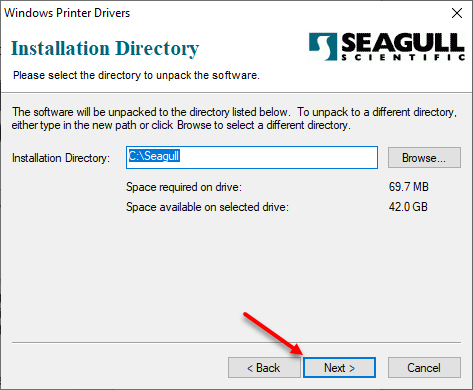Click the Installation Directory heading
473x390 pixels.
(105, 49)
